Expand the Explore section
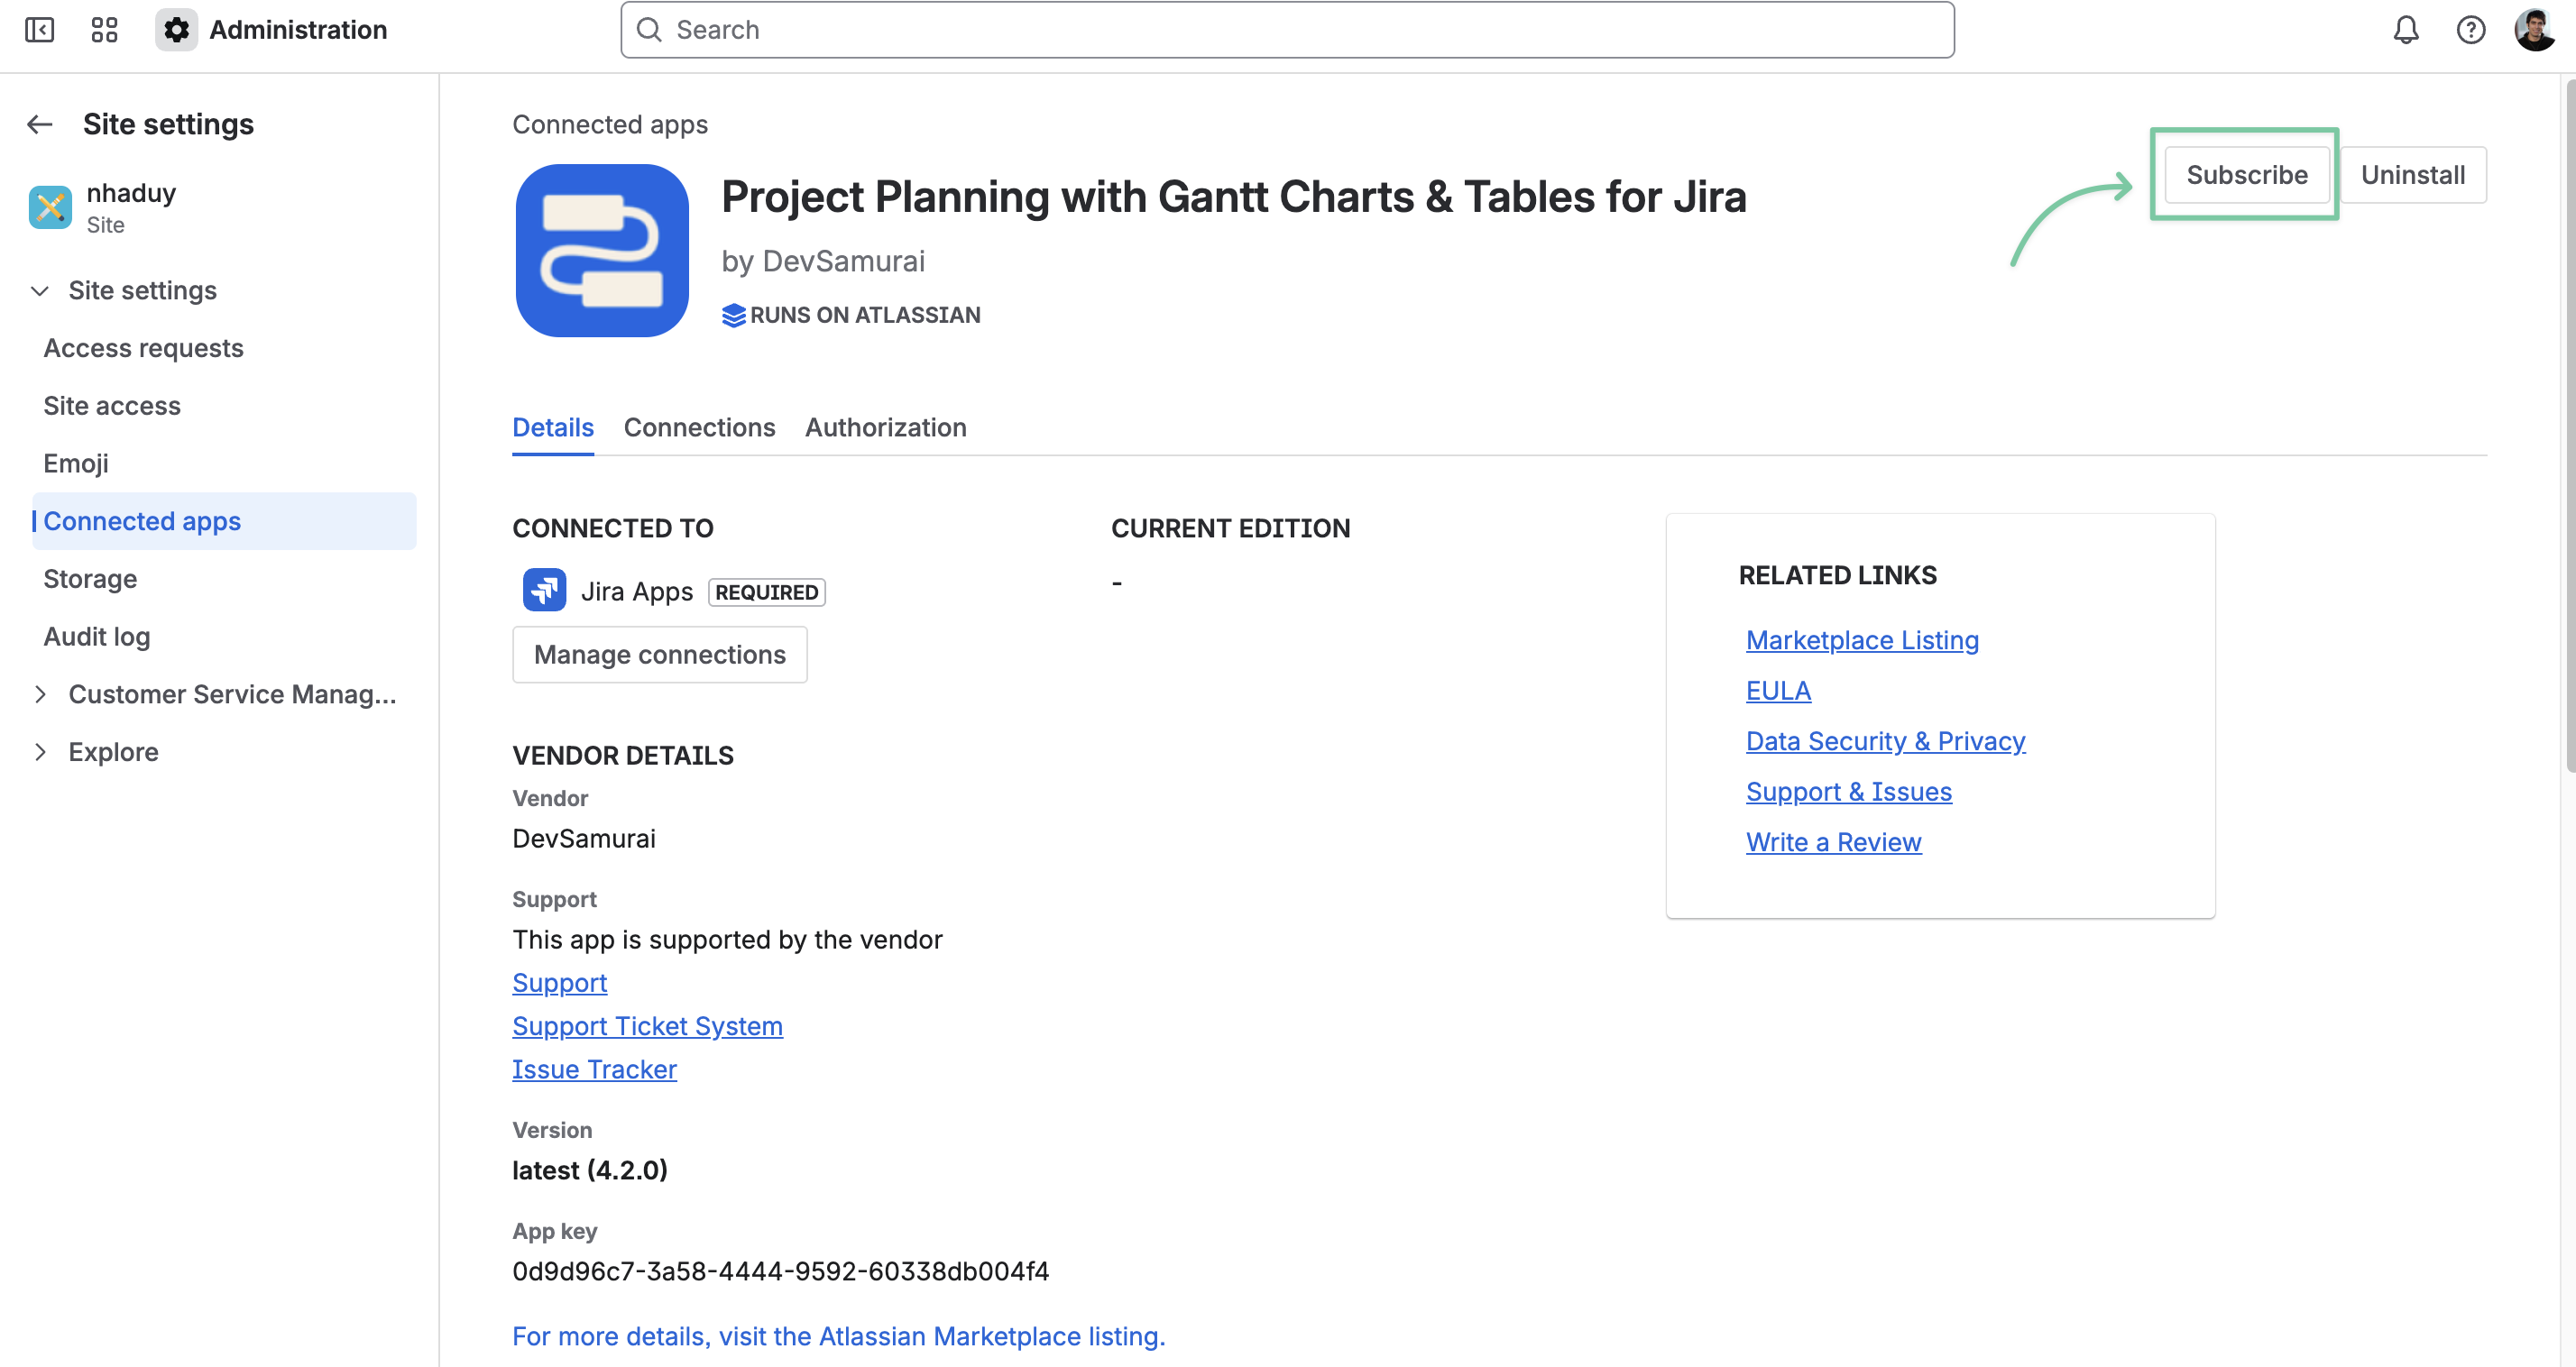 pos(40,752)
